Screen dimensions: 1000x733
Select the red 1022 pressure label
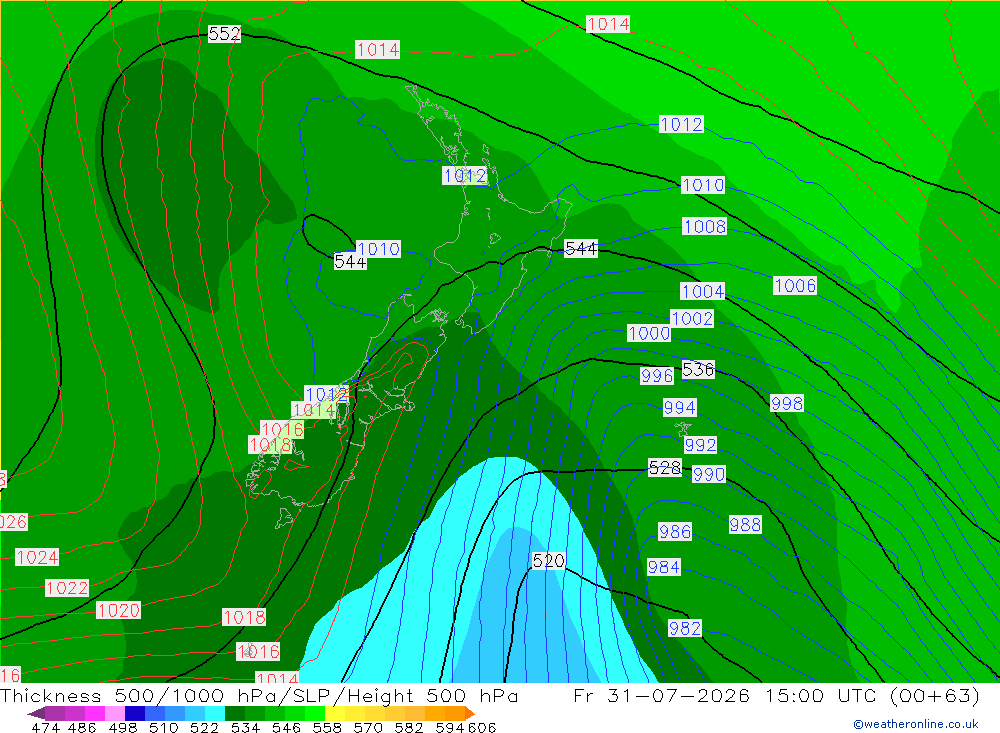[66, 588]
